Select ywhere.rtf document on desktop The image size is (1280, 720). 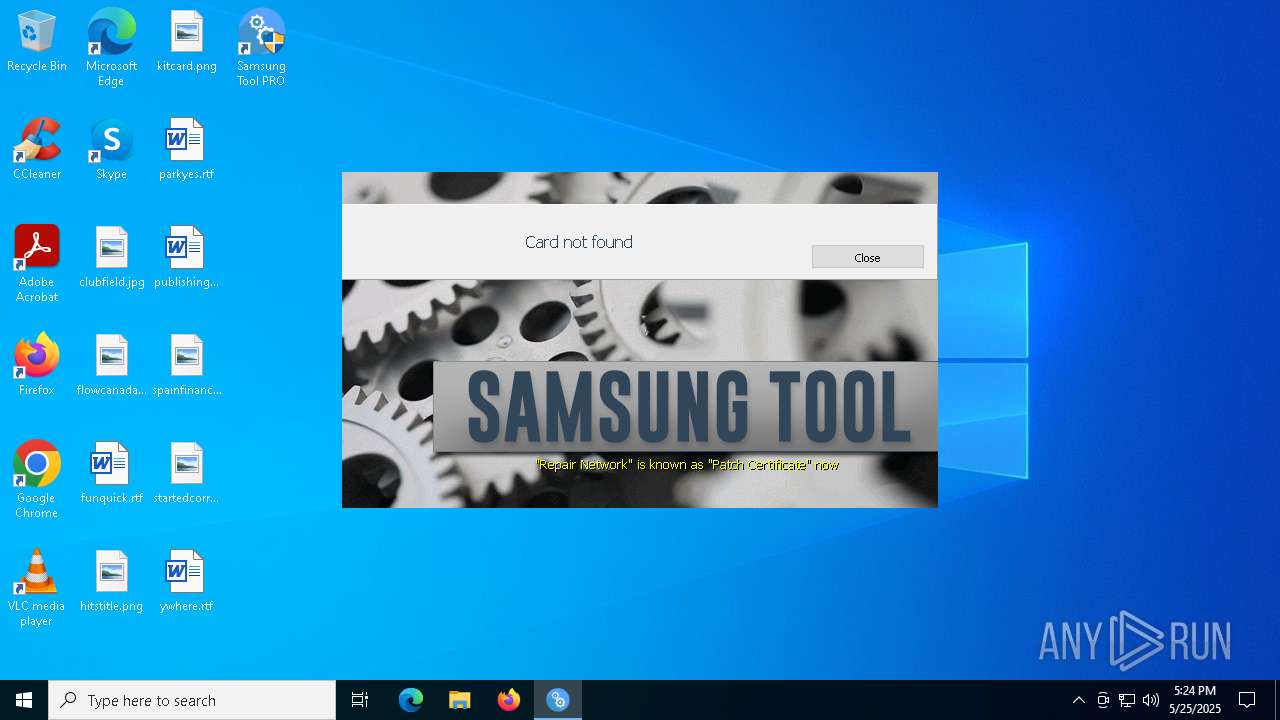(186, 582)
